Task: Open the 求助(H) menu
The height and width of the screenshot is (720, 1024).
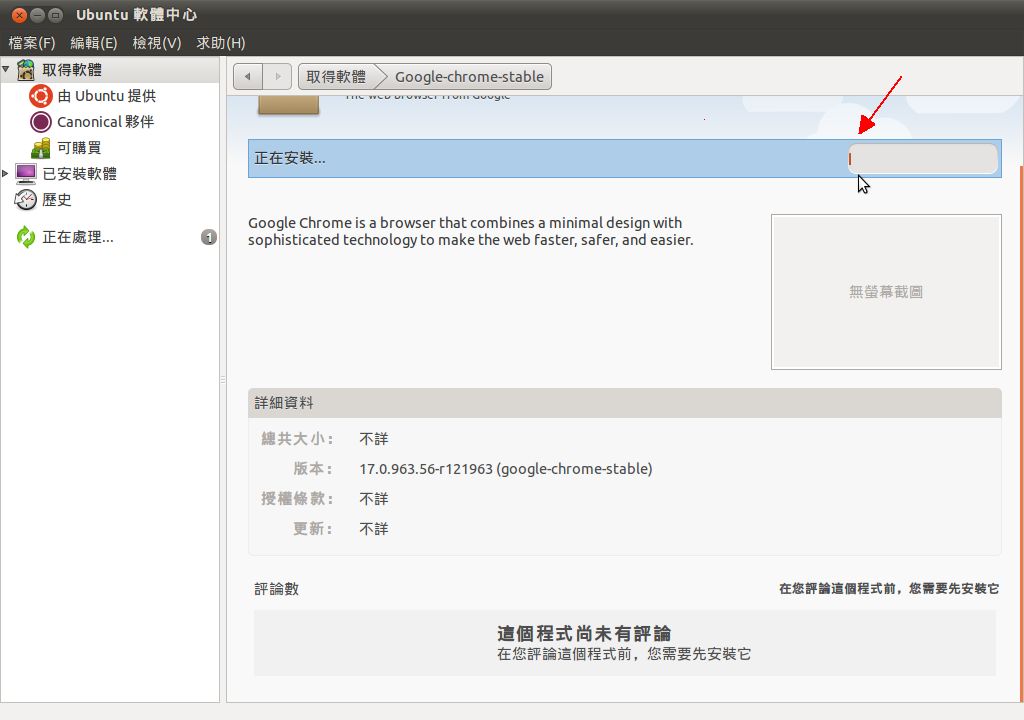Action: click(x=220, y=43)
